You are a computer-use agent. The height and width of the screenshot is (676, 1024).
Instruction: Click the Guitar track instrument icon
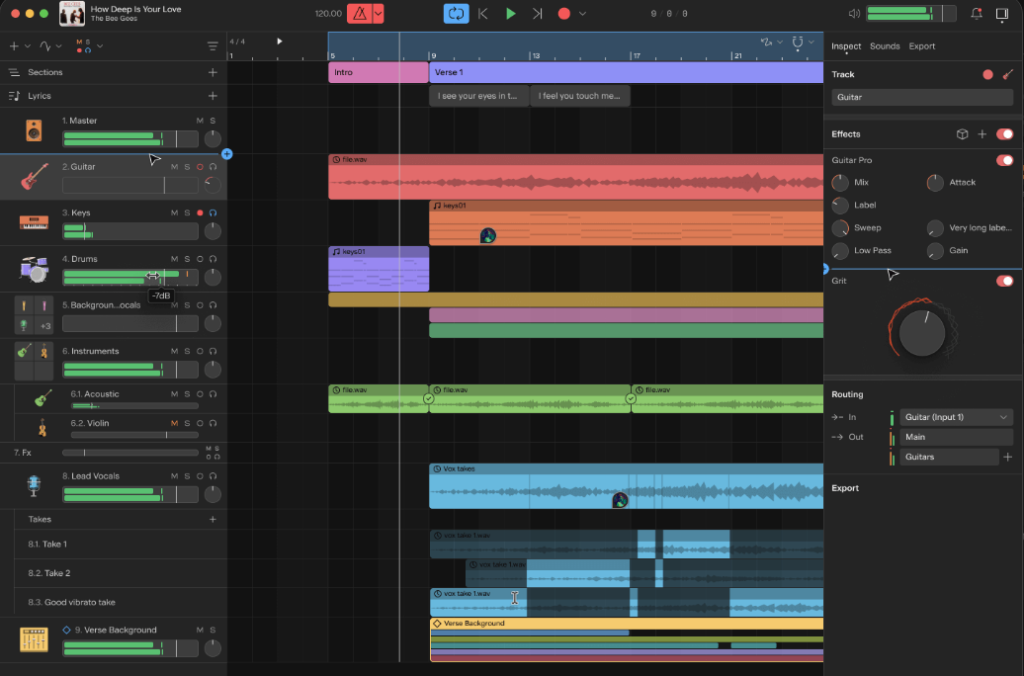tap(34, 177)
